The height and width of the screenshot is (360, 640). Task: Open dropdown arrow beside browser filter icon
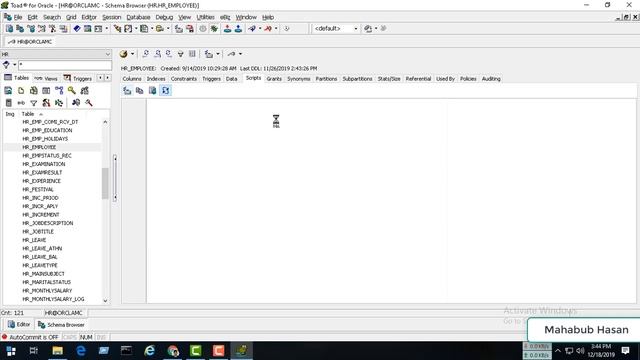pos(15,65)
